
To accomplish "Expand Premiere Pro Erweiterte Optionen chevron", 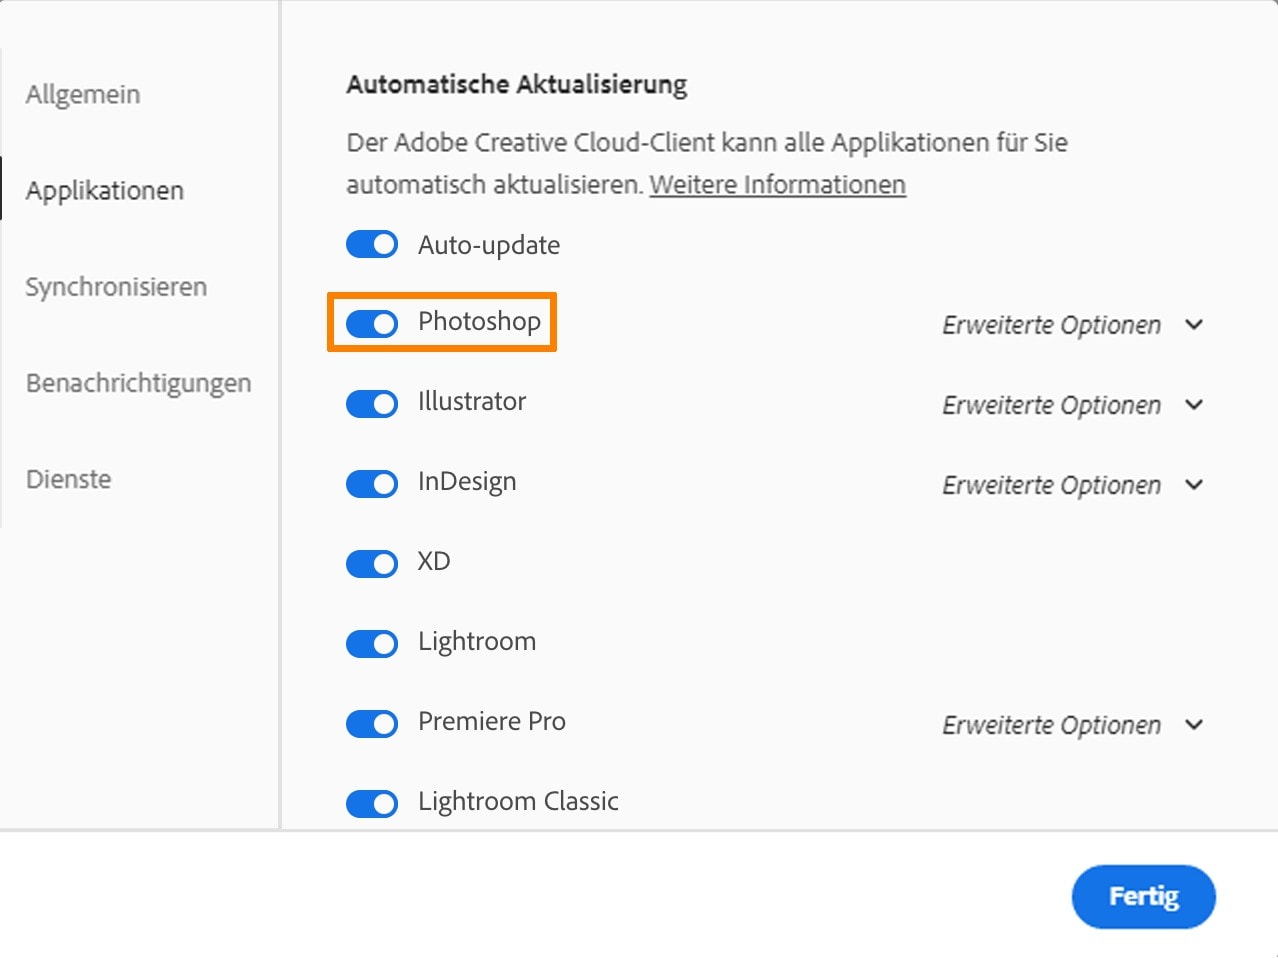I will coord(1194,725).
